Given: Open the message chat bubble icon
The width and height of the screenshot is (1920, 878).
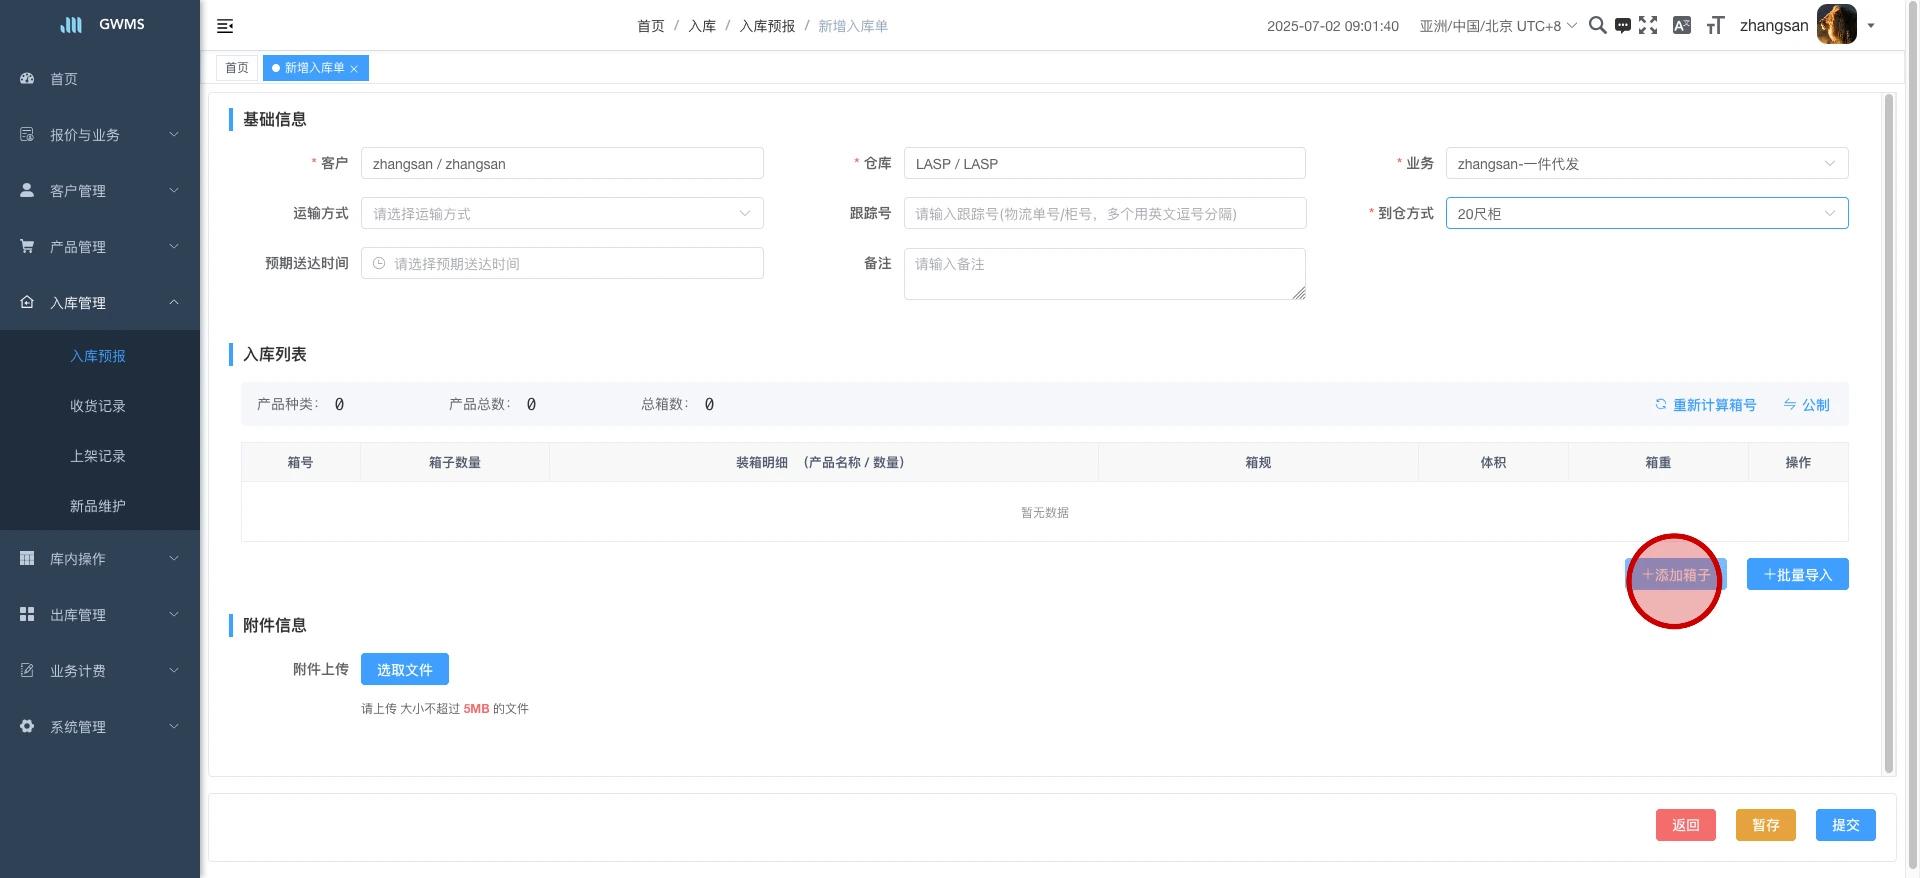Looking at the screenshot, I should [x=1623, y=26].
